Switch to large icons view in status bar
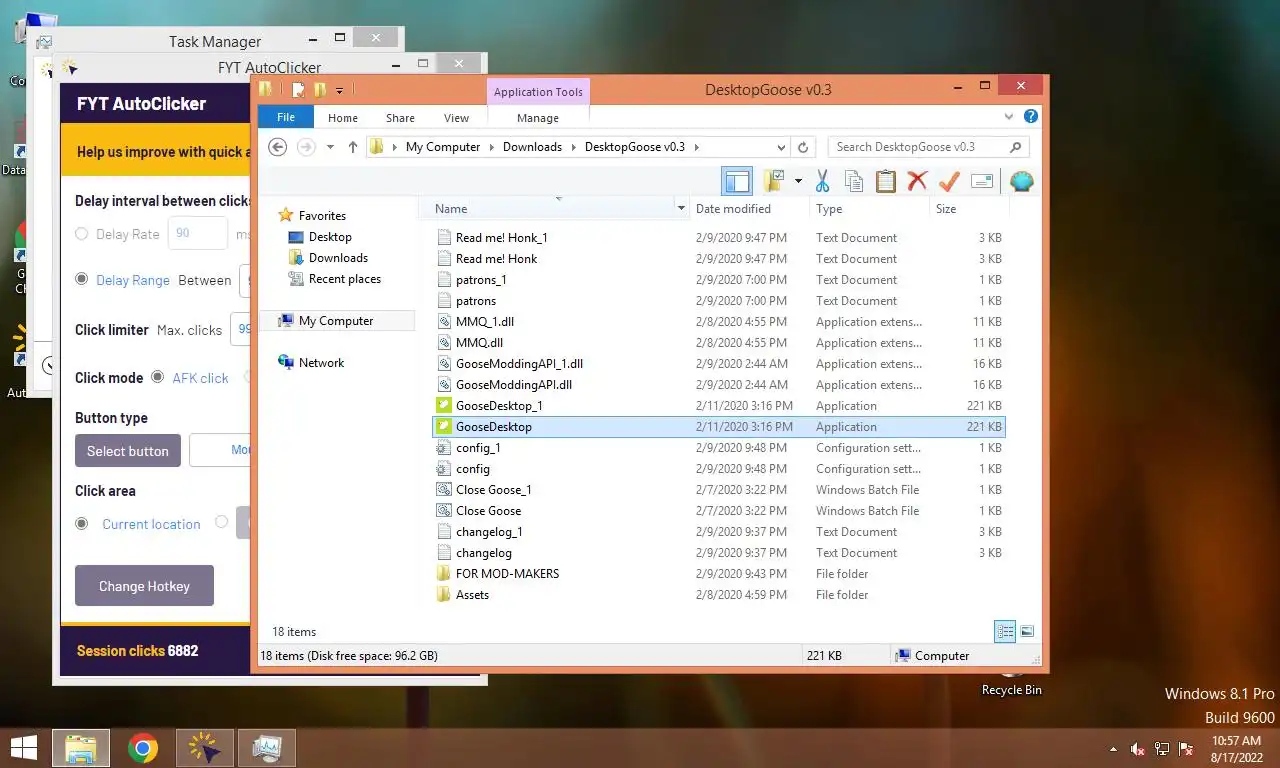 pyautogui.click(x=1027, y=631)
